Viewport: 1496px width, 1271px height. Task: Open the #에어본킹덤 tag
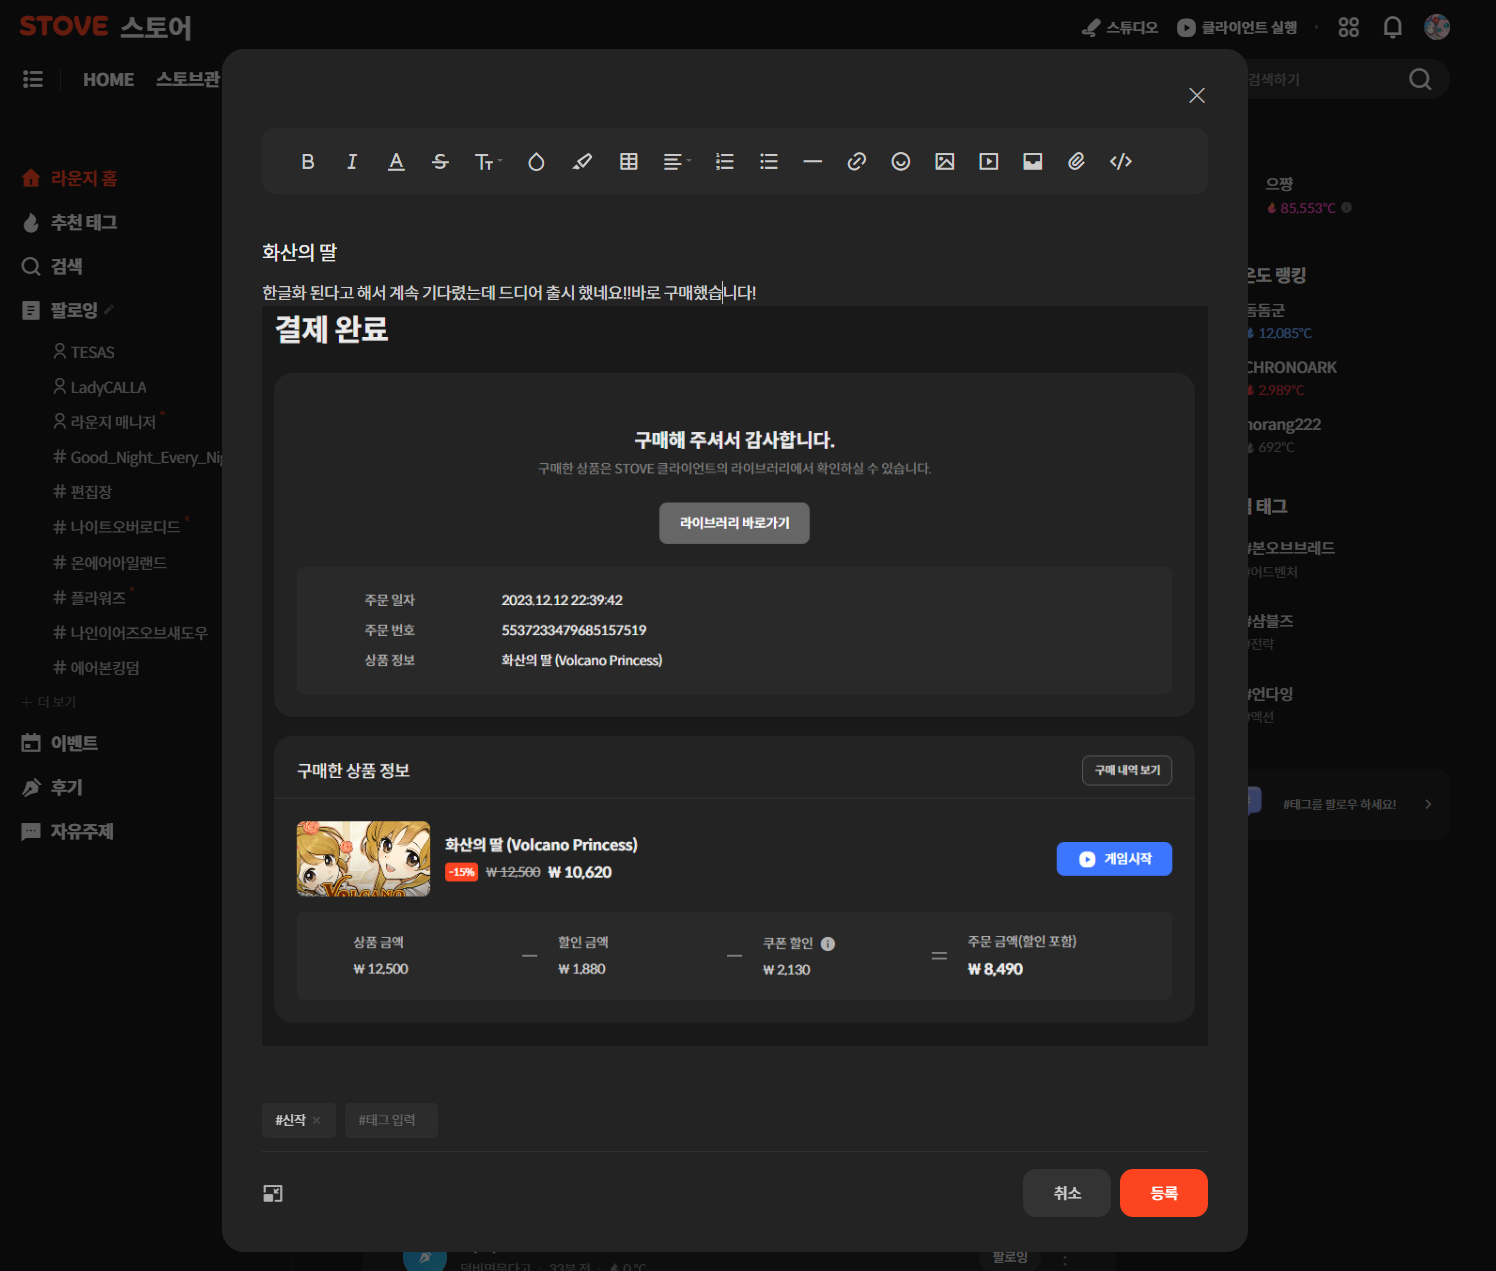point(96,668)
